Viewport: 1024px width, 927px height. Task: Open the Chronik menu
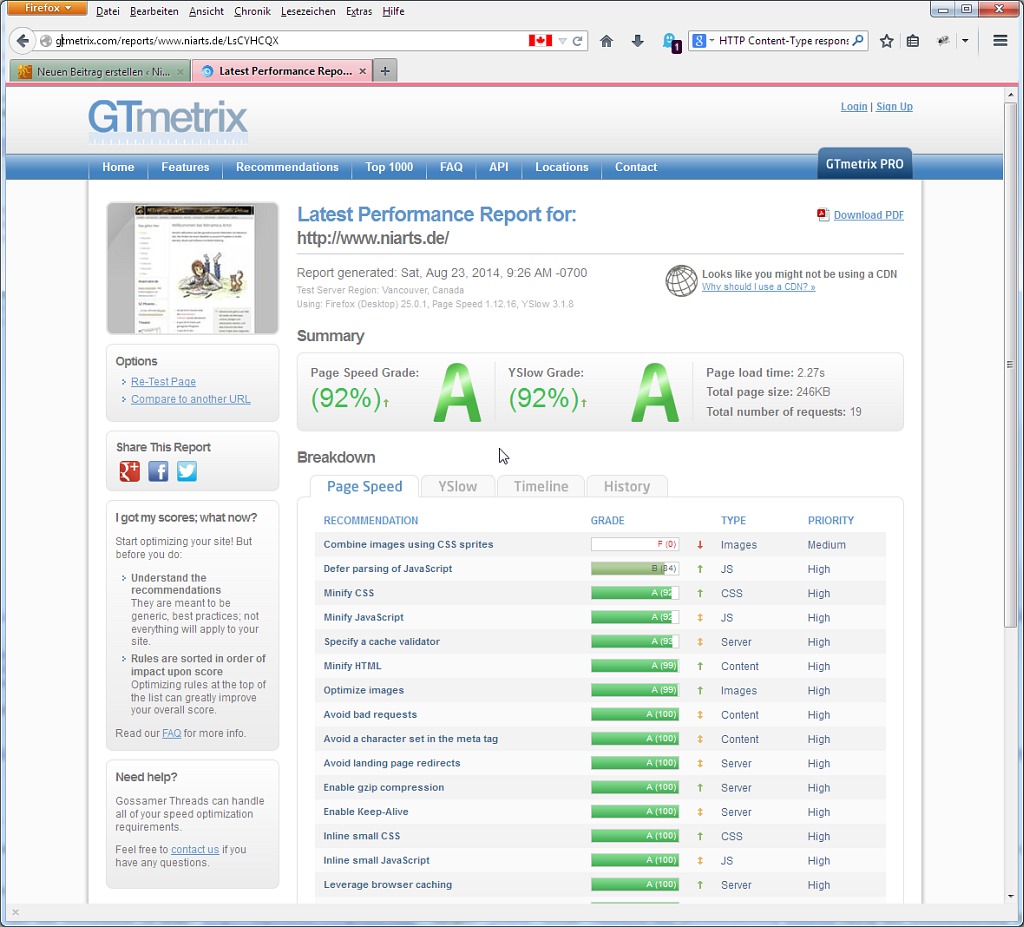click(252, 11)
